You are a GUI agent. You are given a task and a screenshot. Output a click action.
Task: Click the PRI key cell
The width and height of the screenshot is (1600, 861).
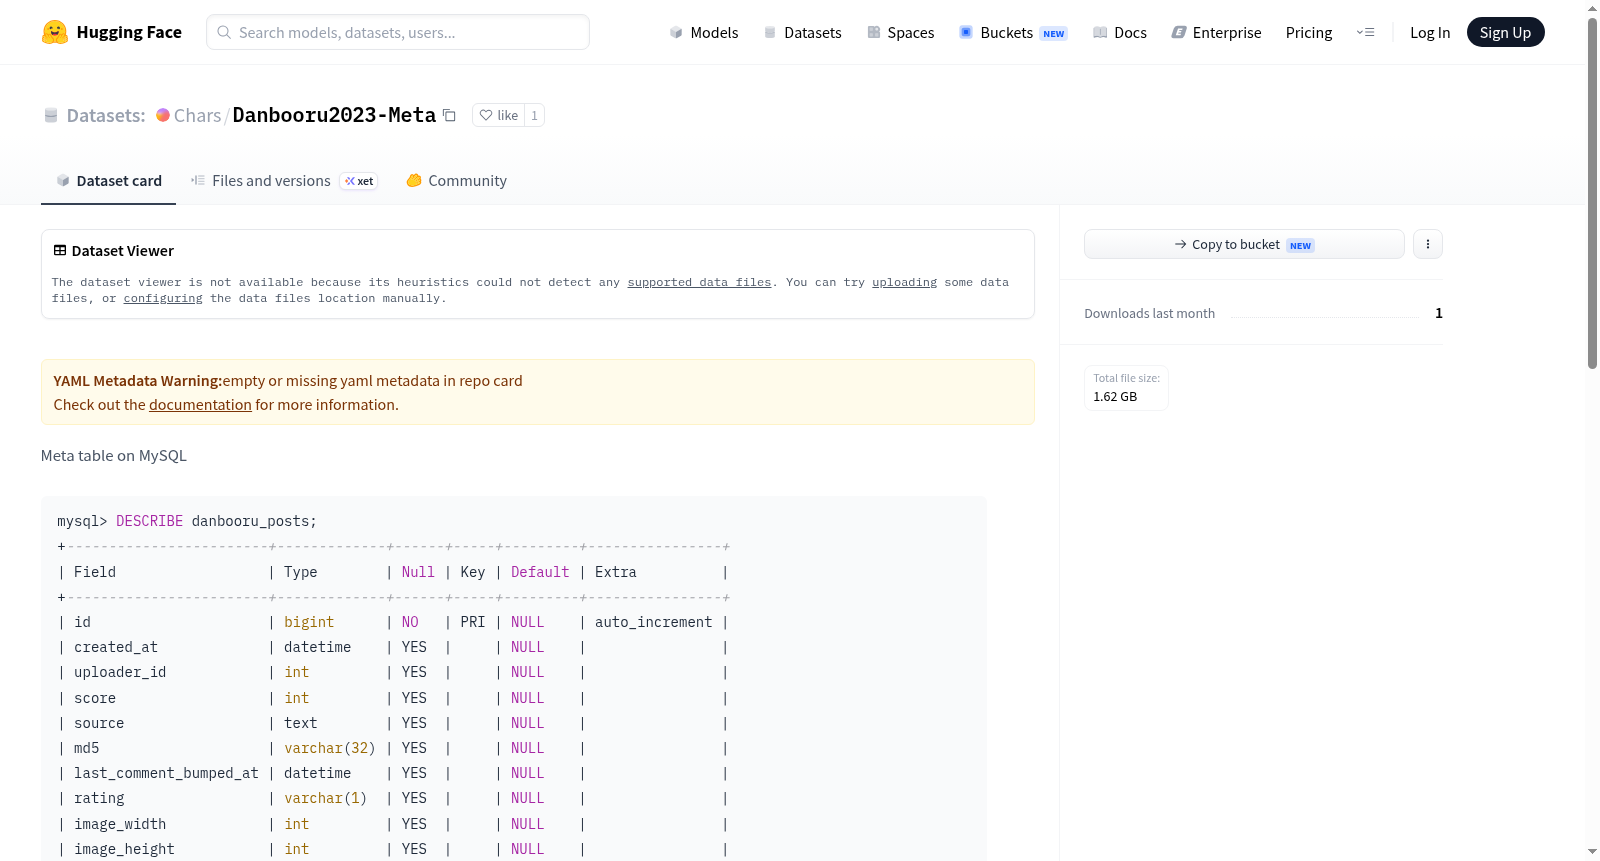(473, 622)
